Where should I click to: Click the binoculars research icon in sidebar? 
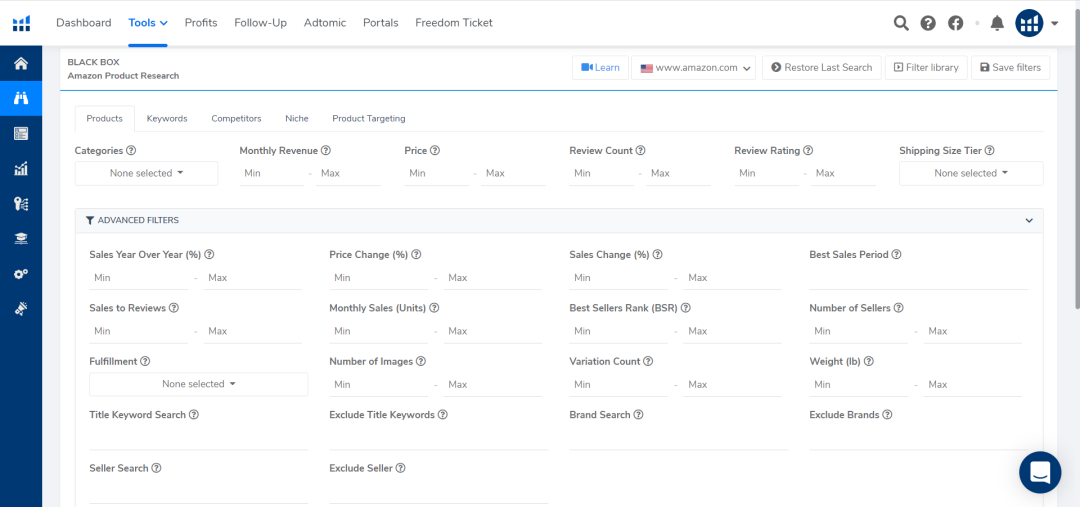[21, 98]
